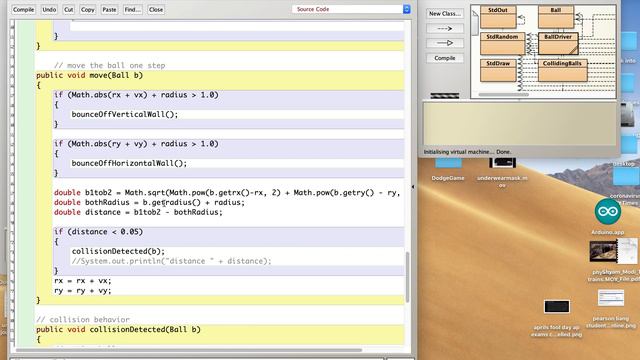Click the horizontal scrollbar in class diagram
Screen dimensions: 640x360
pyautogui.click(x=503, y=95)
